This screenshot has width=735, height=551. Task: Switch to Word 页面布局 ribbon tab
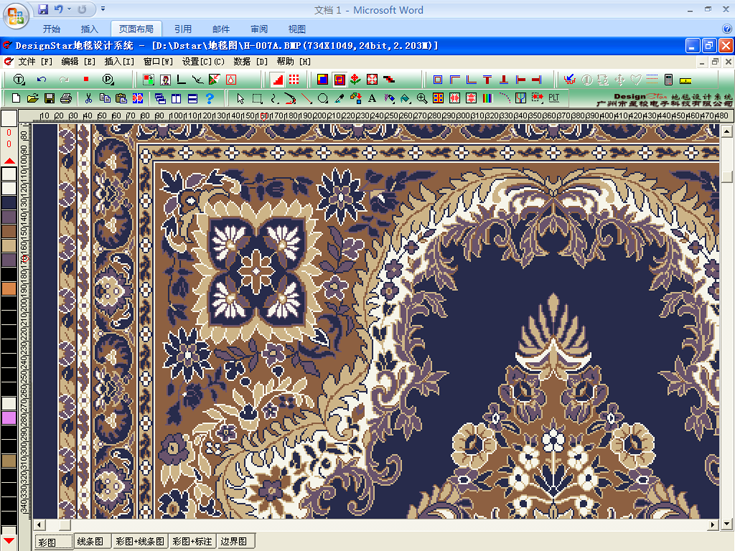(136, 29)
